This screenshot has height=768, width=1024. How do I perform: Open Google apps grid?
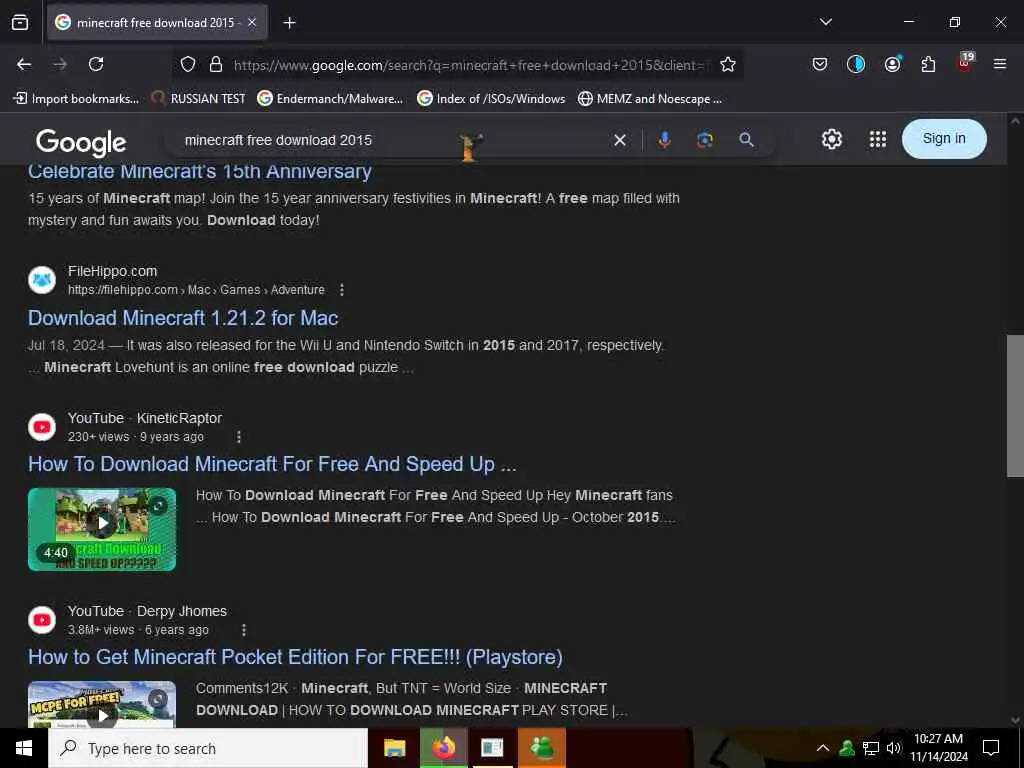point(878,139)
